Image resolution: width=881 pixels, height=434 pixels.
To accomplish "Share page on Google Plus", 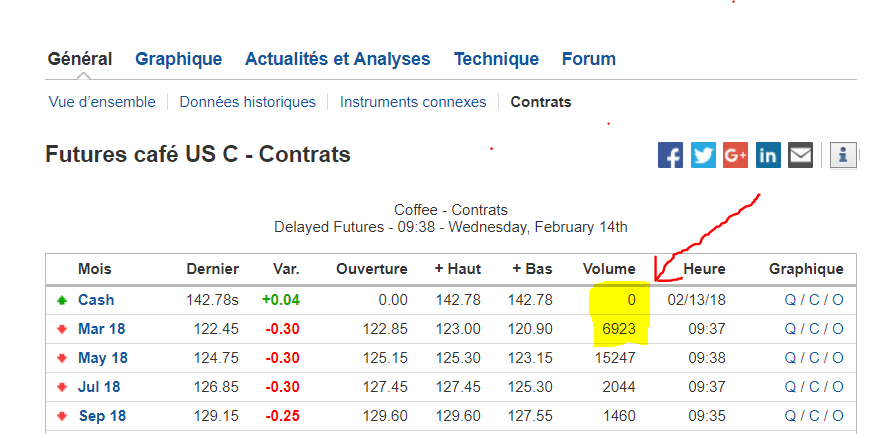I will 735,155.
